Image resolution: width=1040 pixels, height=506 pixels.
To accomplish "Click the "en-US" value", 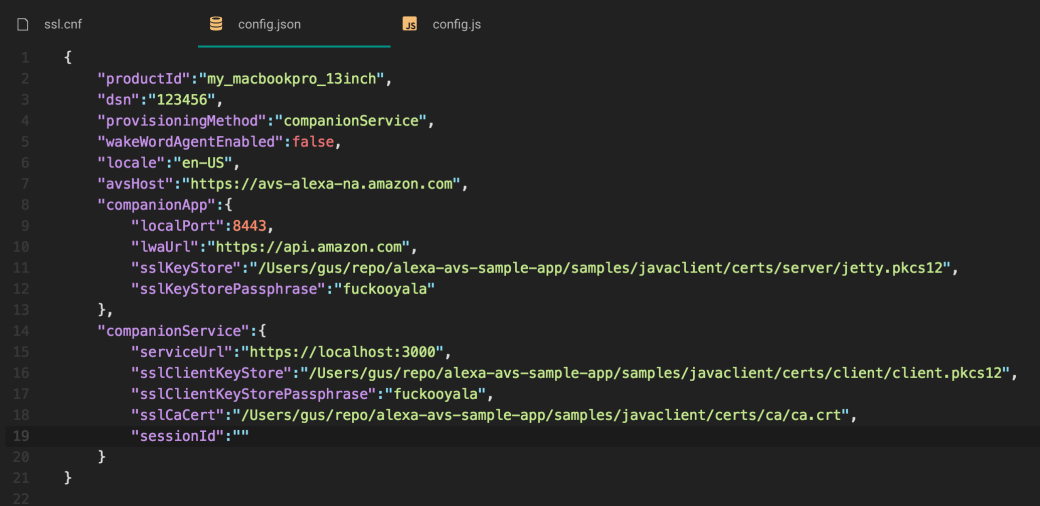I will (x=203, y=163).
